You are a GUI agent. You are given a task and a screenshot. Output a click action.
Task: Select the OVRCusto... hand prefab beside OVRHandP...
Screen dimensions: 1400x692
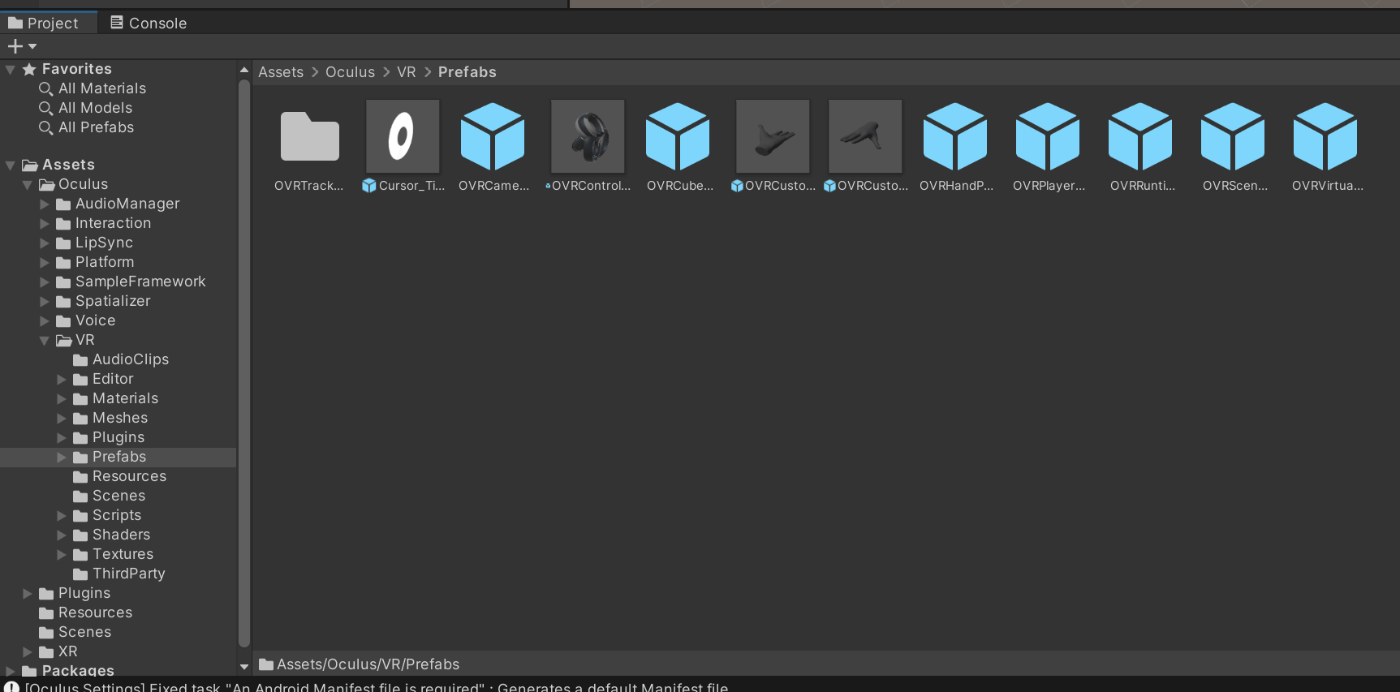pyautogui.click(x=865, y=137)
